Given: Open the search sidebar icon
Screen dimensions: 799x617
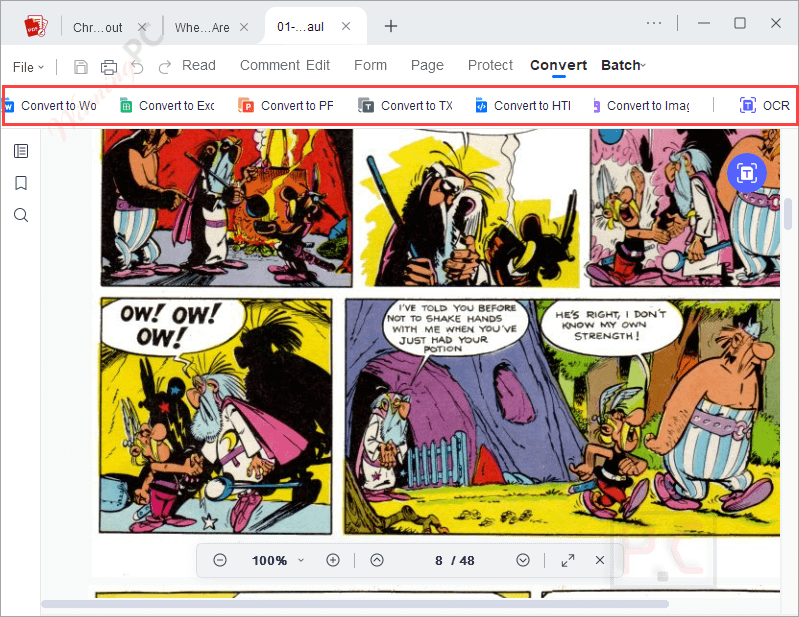Looking at the screenshot, I should pyautogui.click(x=21, y=215).
